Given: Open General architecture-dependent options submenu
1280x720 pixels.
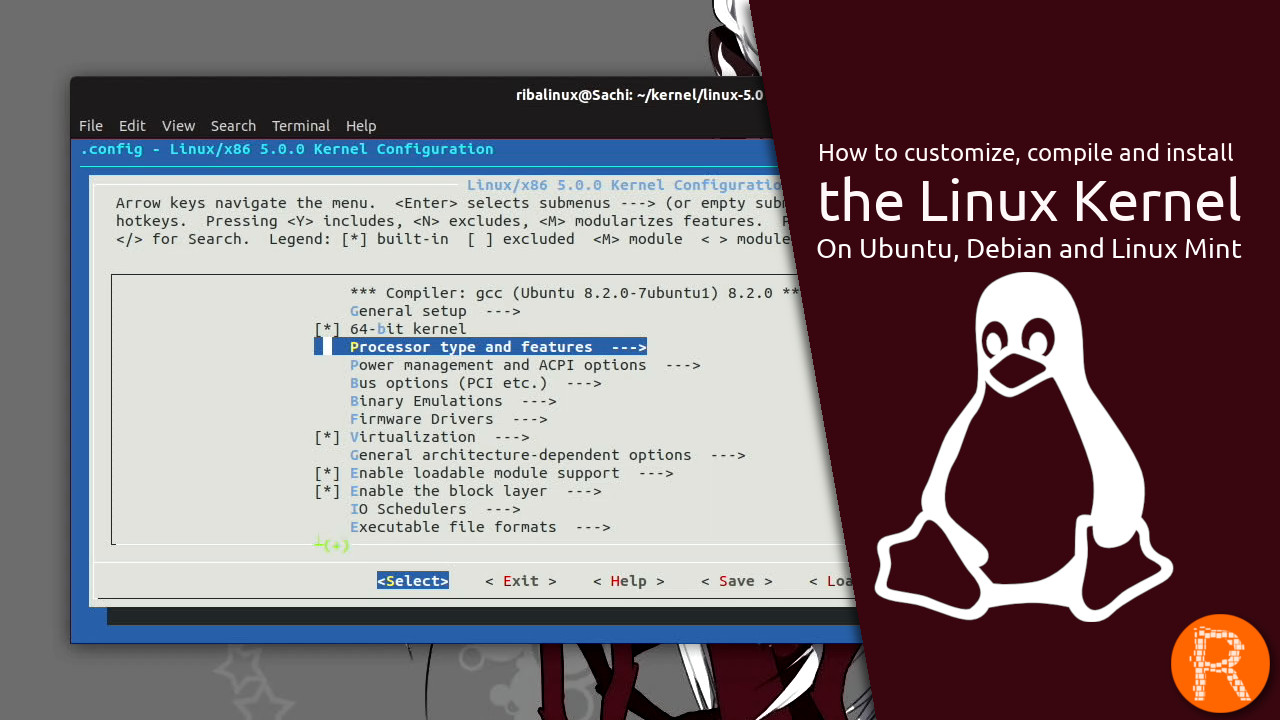Looking at the screenshot, I should [x=548, y=455].
